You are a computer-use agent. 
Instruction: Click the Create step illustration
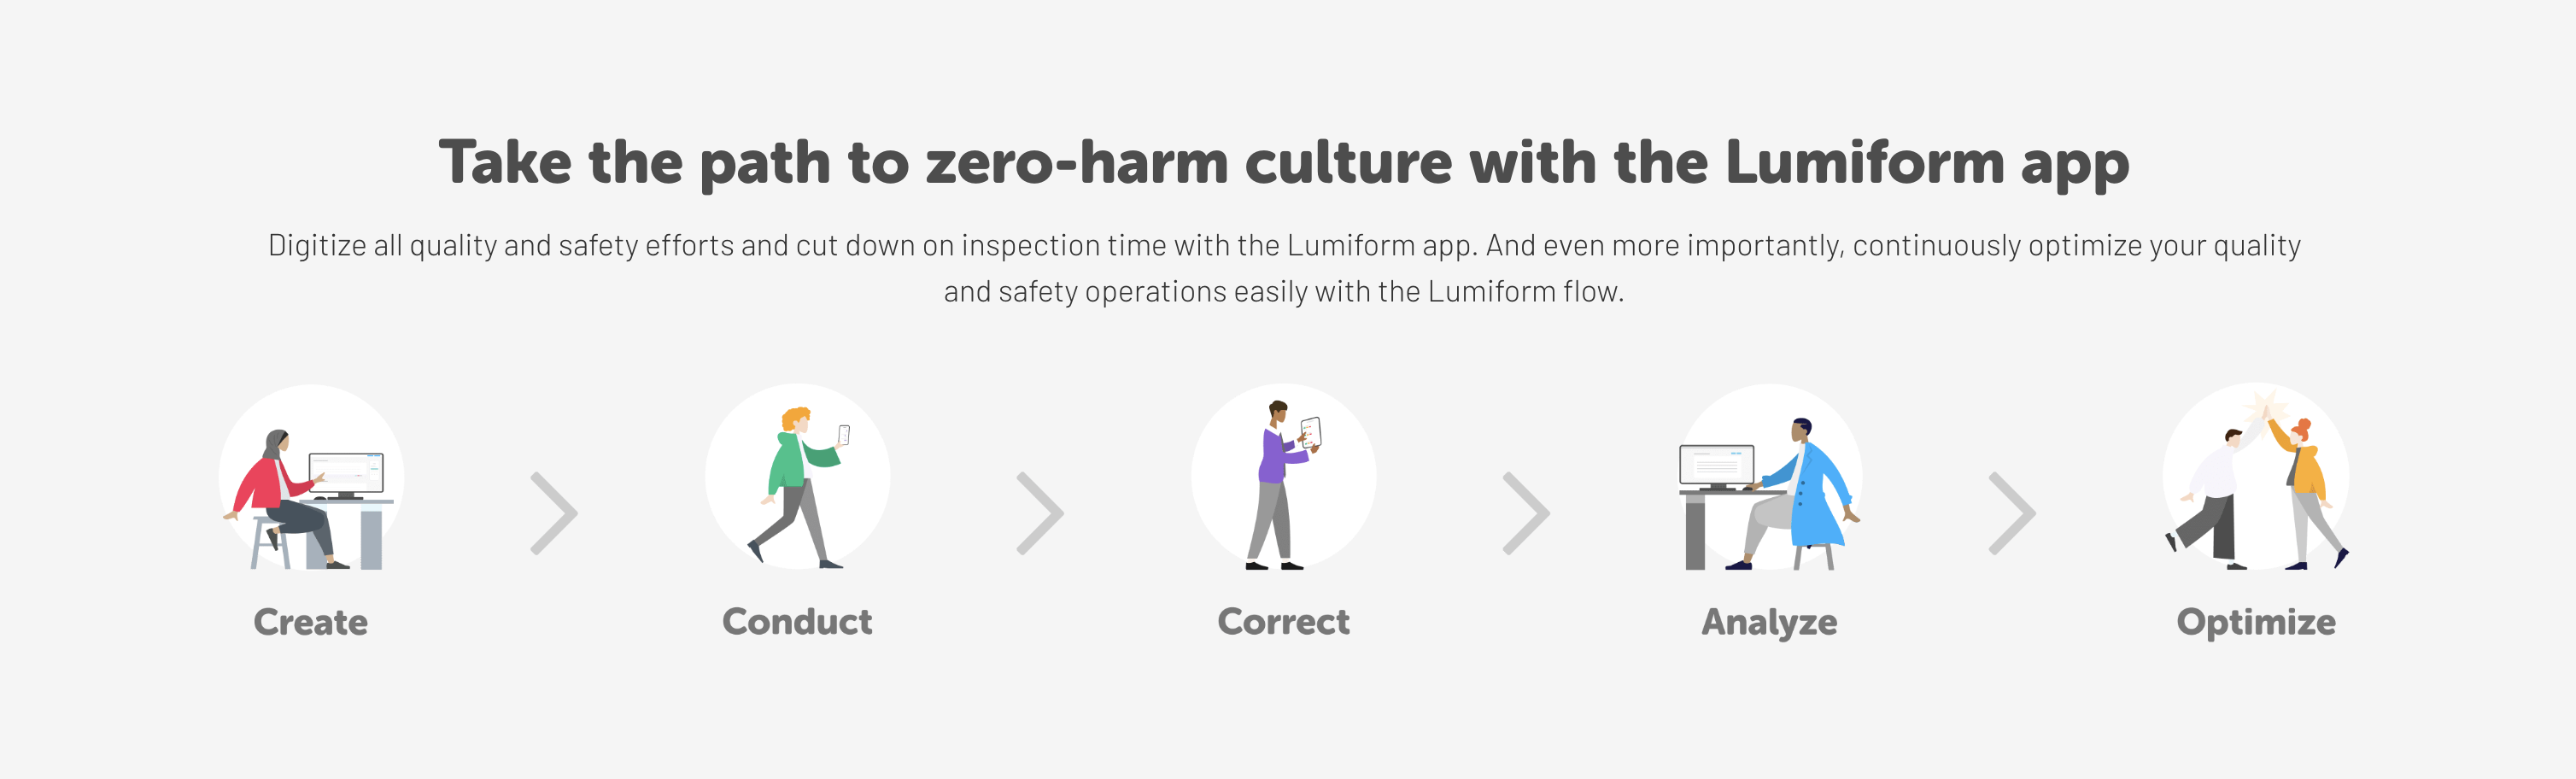click(x=311, y=477)
